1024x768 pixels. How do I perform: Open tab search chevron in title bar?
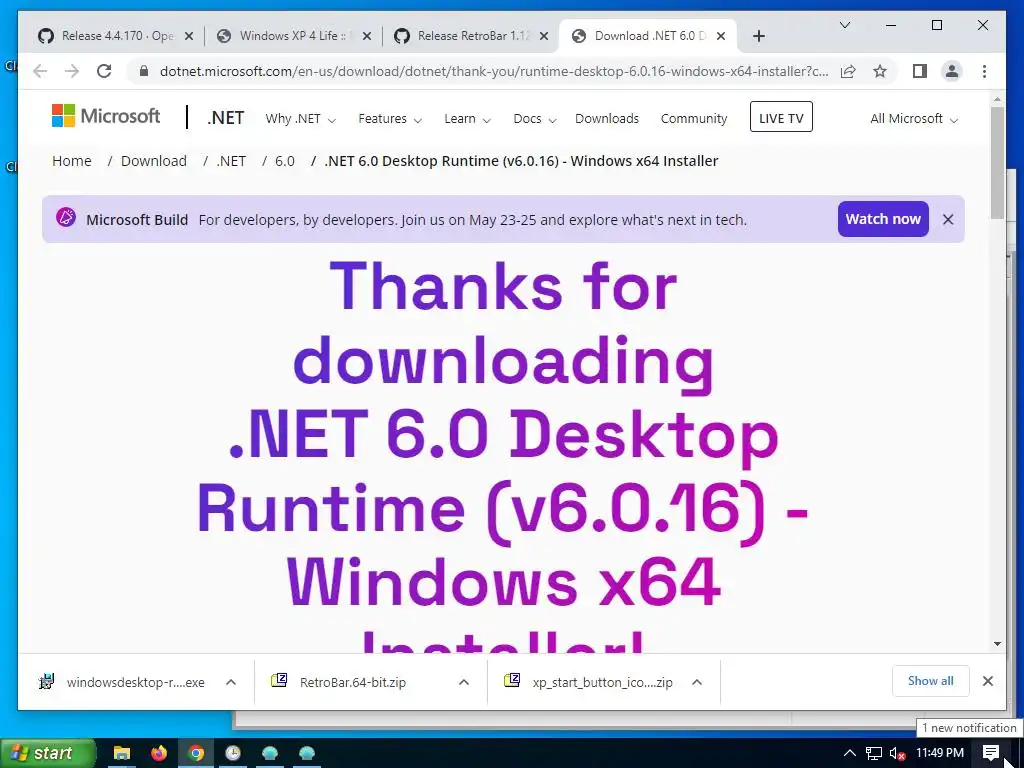coord(844,25)
